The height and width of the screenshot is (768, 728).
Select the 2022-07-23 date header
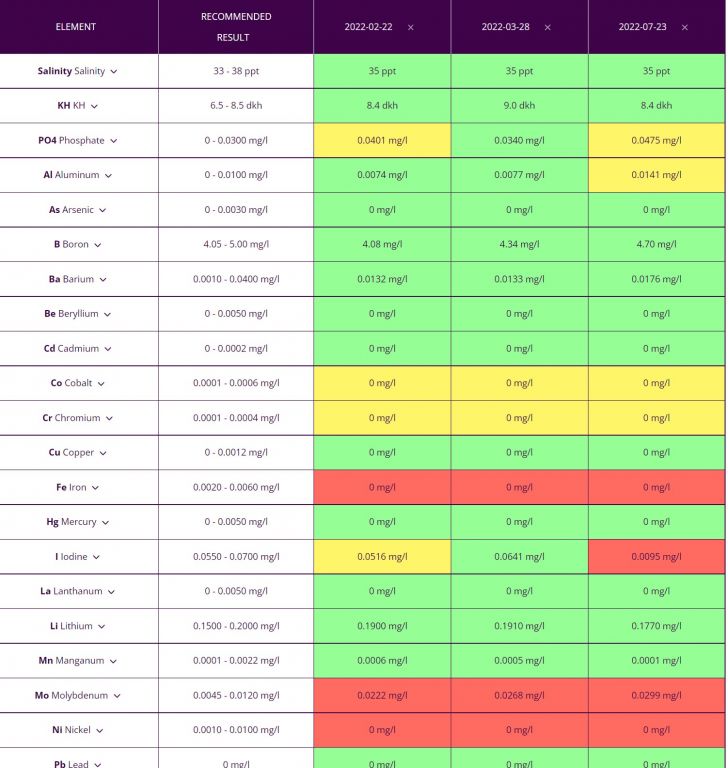644,27
